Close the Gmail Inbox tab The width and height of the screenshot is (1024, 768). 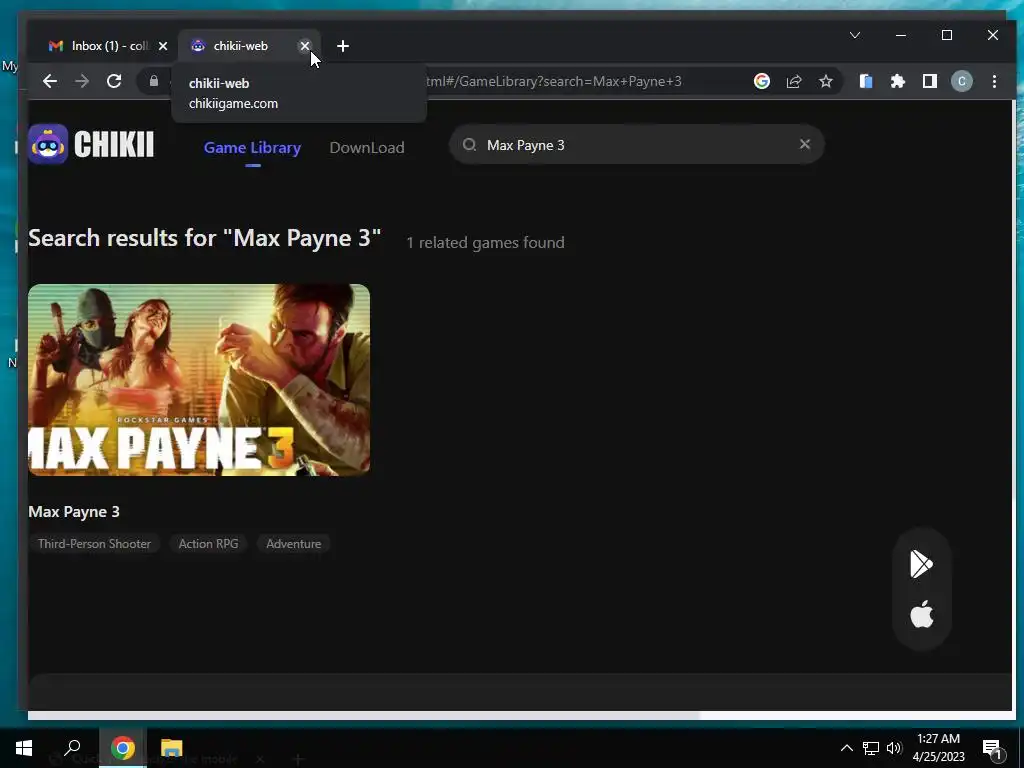(163, 46)
